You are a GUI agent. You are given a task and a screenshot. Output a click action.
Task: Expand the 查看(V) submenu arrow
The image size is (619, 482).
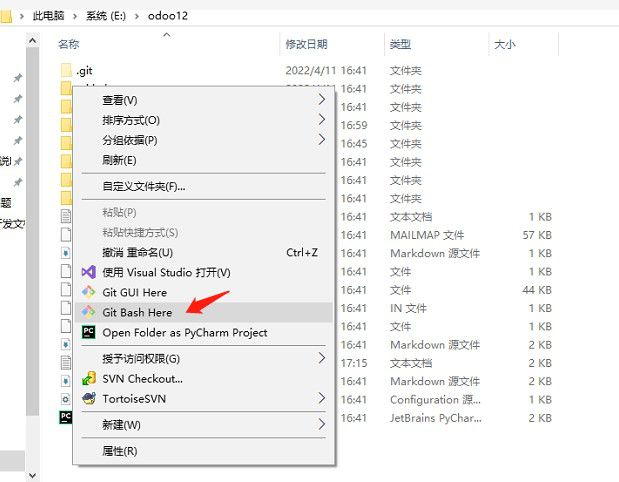(x=322, y=100)
